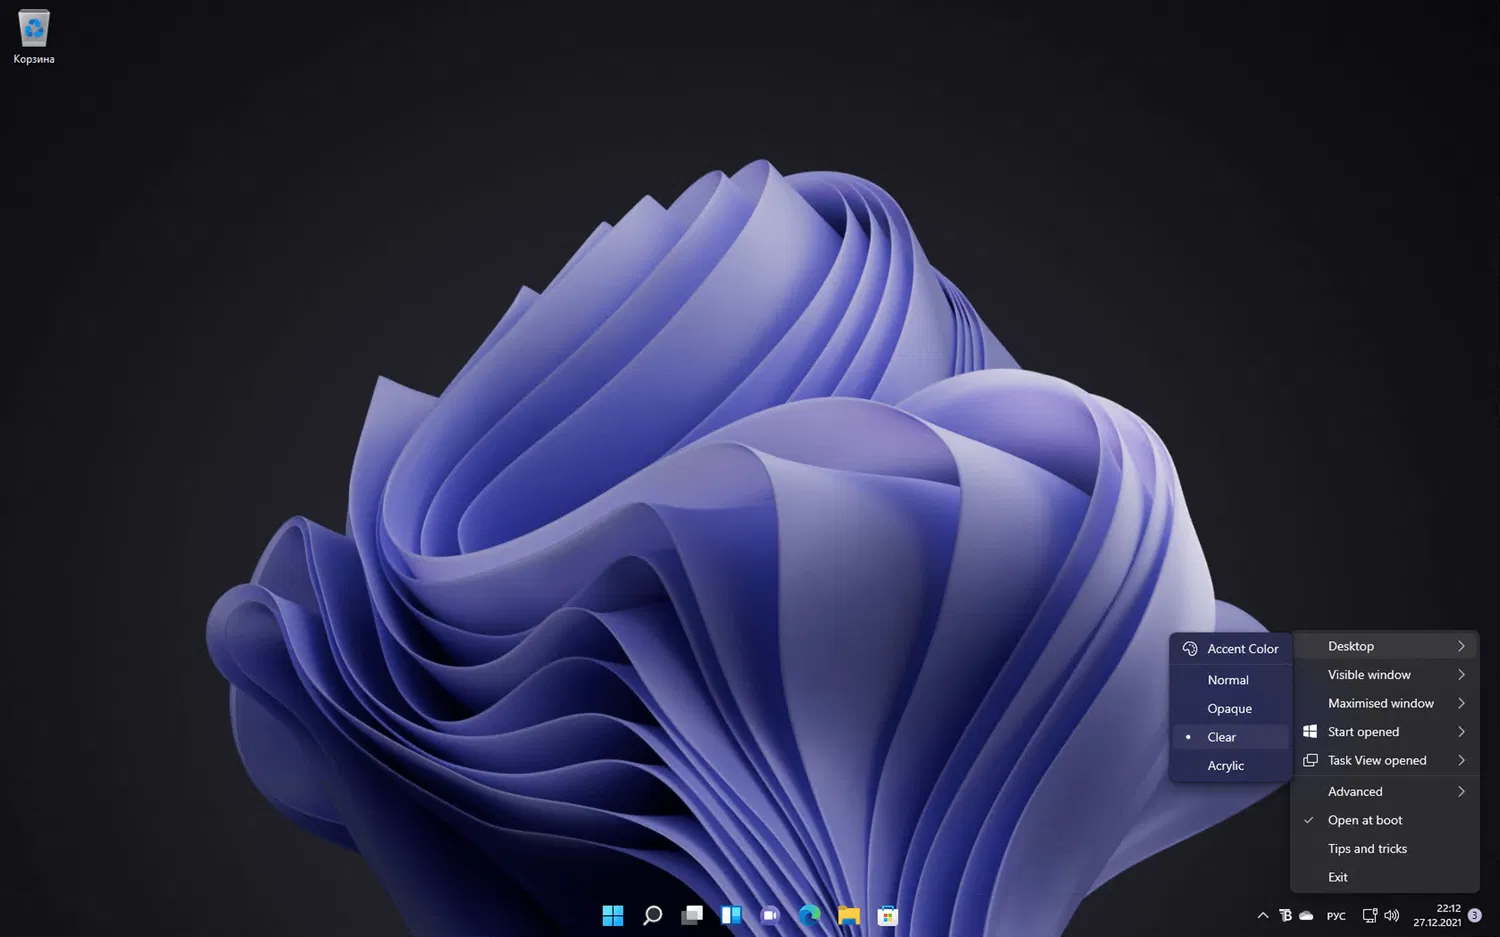1500x937 pixels.
Task: Expand the Desktop submenu
Action: click(x=1385, y=646)
